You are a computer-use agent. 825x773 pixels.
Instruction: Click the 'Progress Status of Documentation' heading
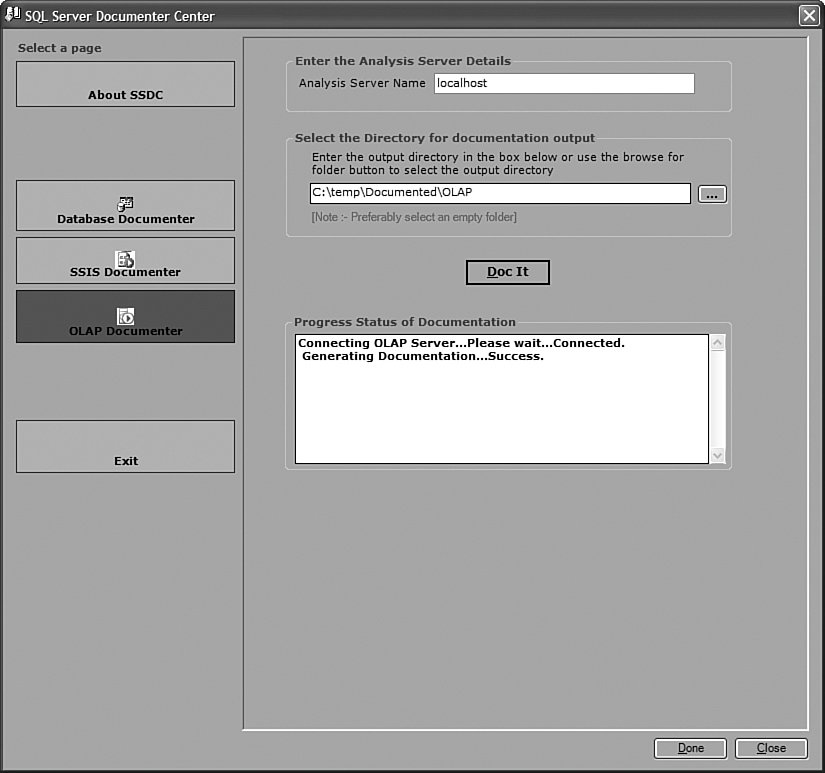coord(405,322)
